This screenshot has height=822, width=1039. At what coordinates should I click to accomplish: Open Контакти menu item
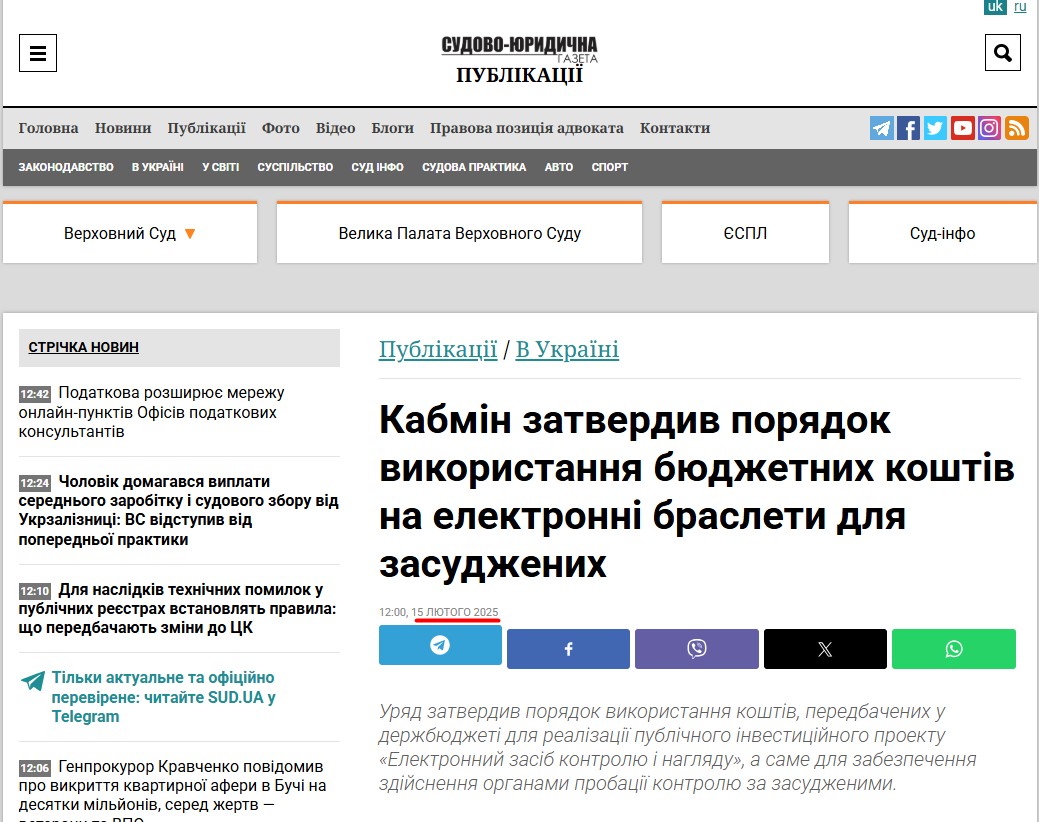coord(675,128)
